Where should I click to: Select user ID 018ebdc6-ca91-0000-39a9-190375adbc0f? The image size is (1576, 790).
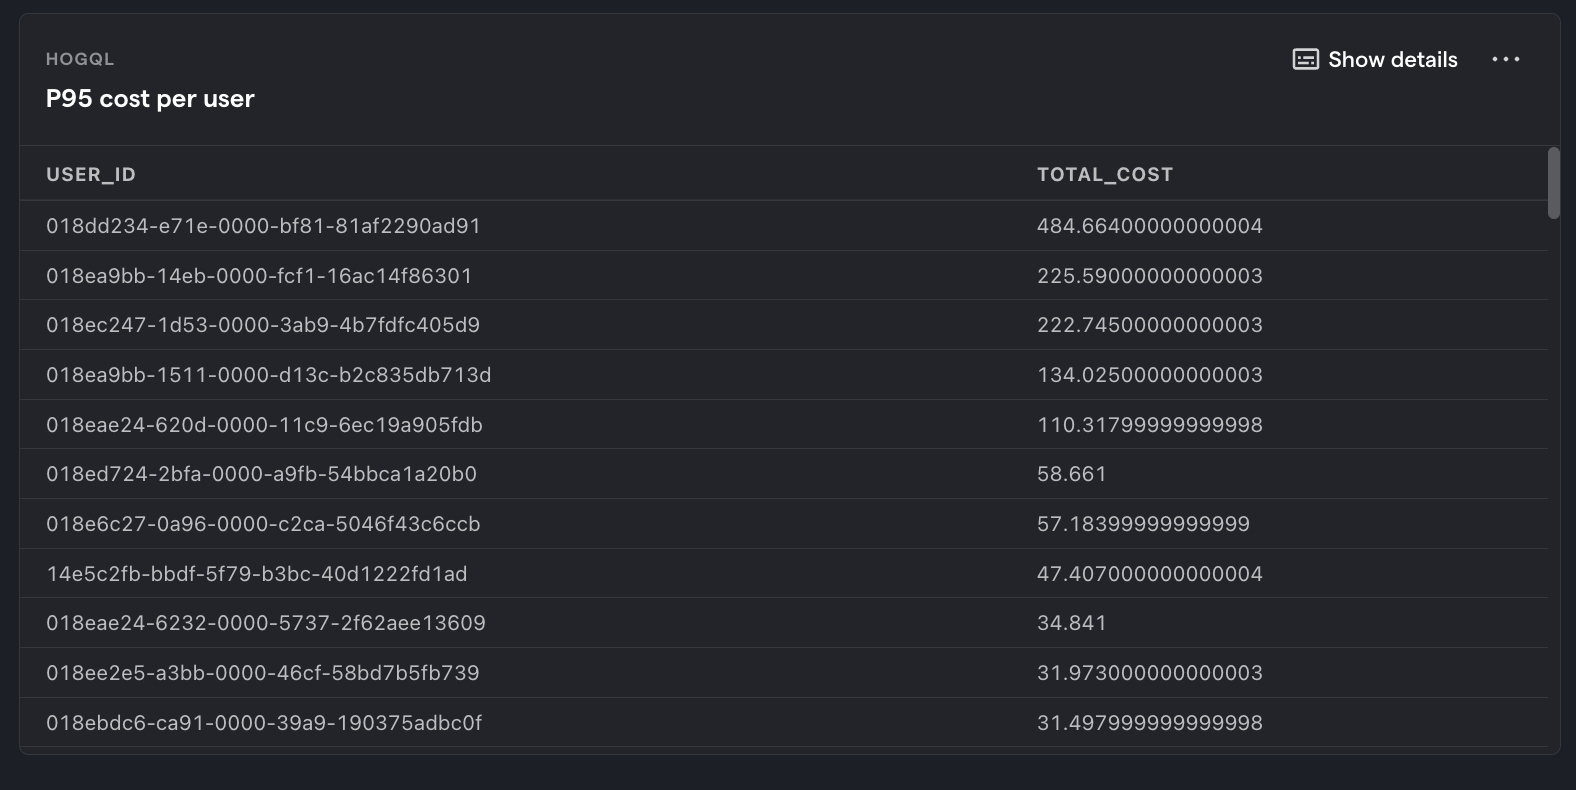tap(264, 723)
